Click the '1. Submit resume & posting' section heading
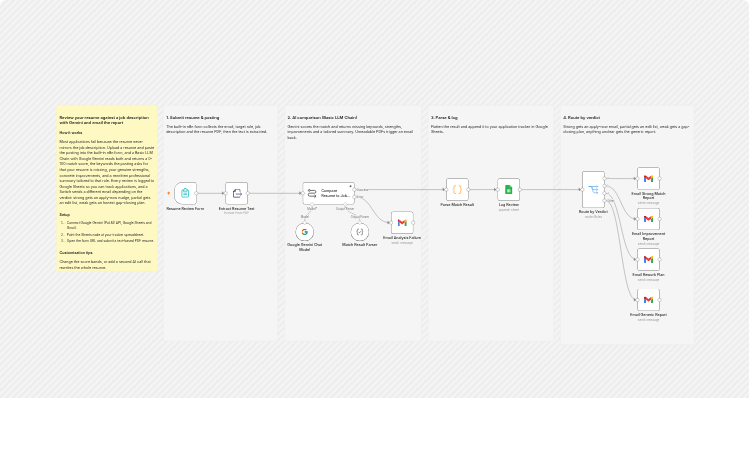This screenshot has width=749, height=450. (x=193, y=118)
